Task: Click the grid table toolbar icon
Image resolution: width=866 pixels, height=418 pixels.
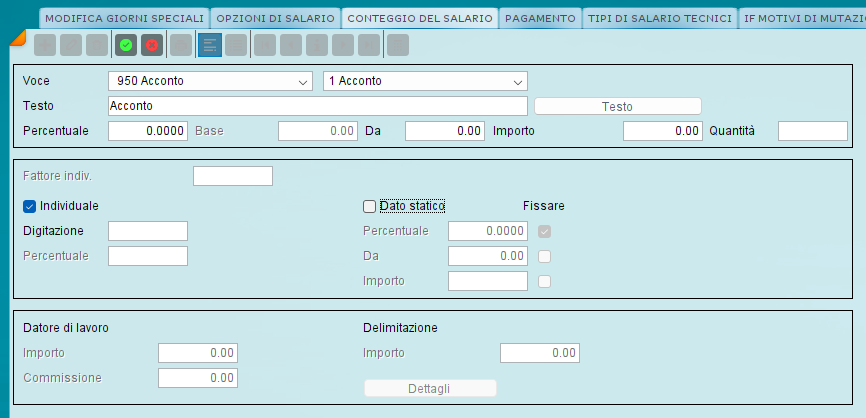Action: tap(398, 45)
